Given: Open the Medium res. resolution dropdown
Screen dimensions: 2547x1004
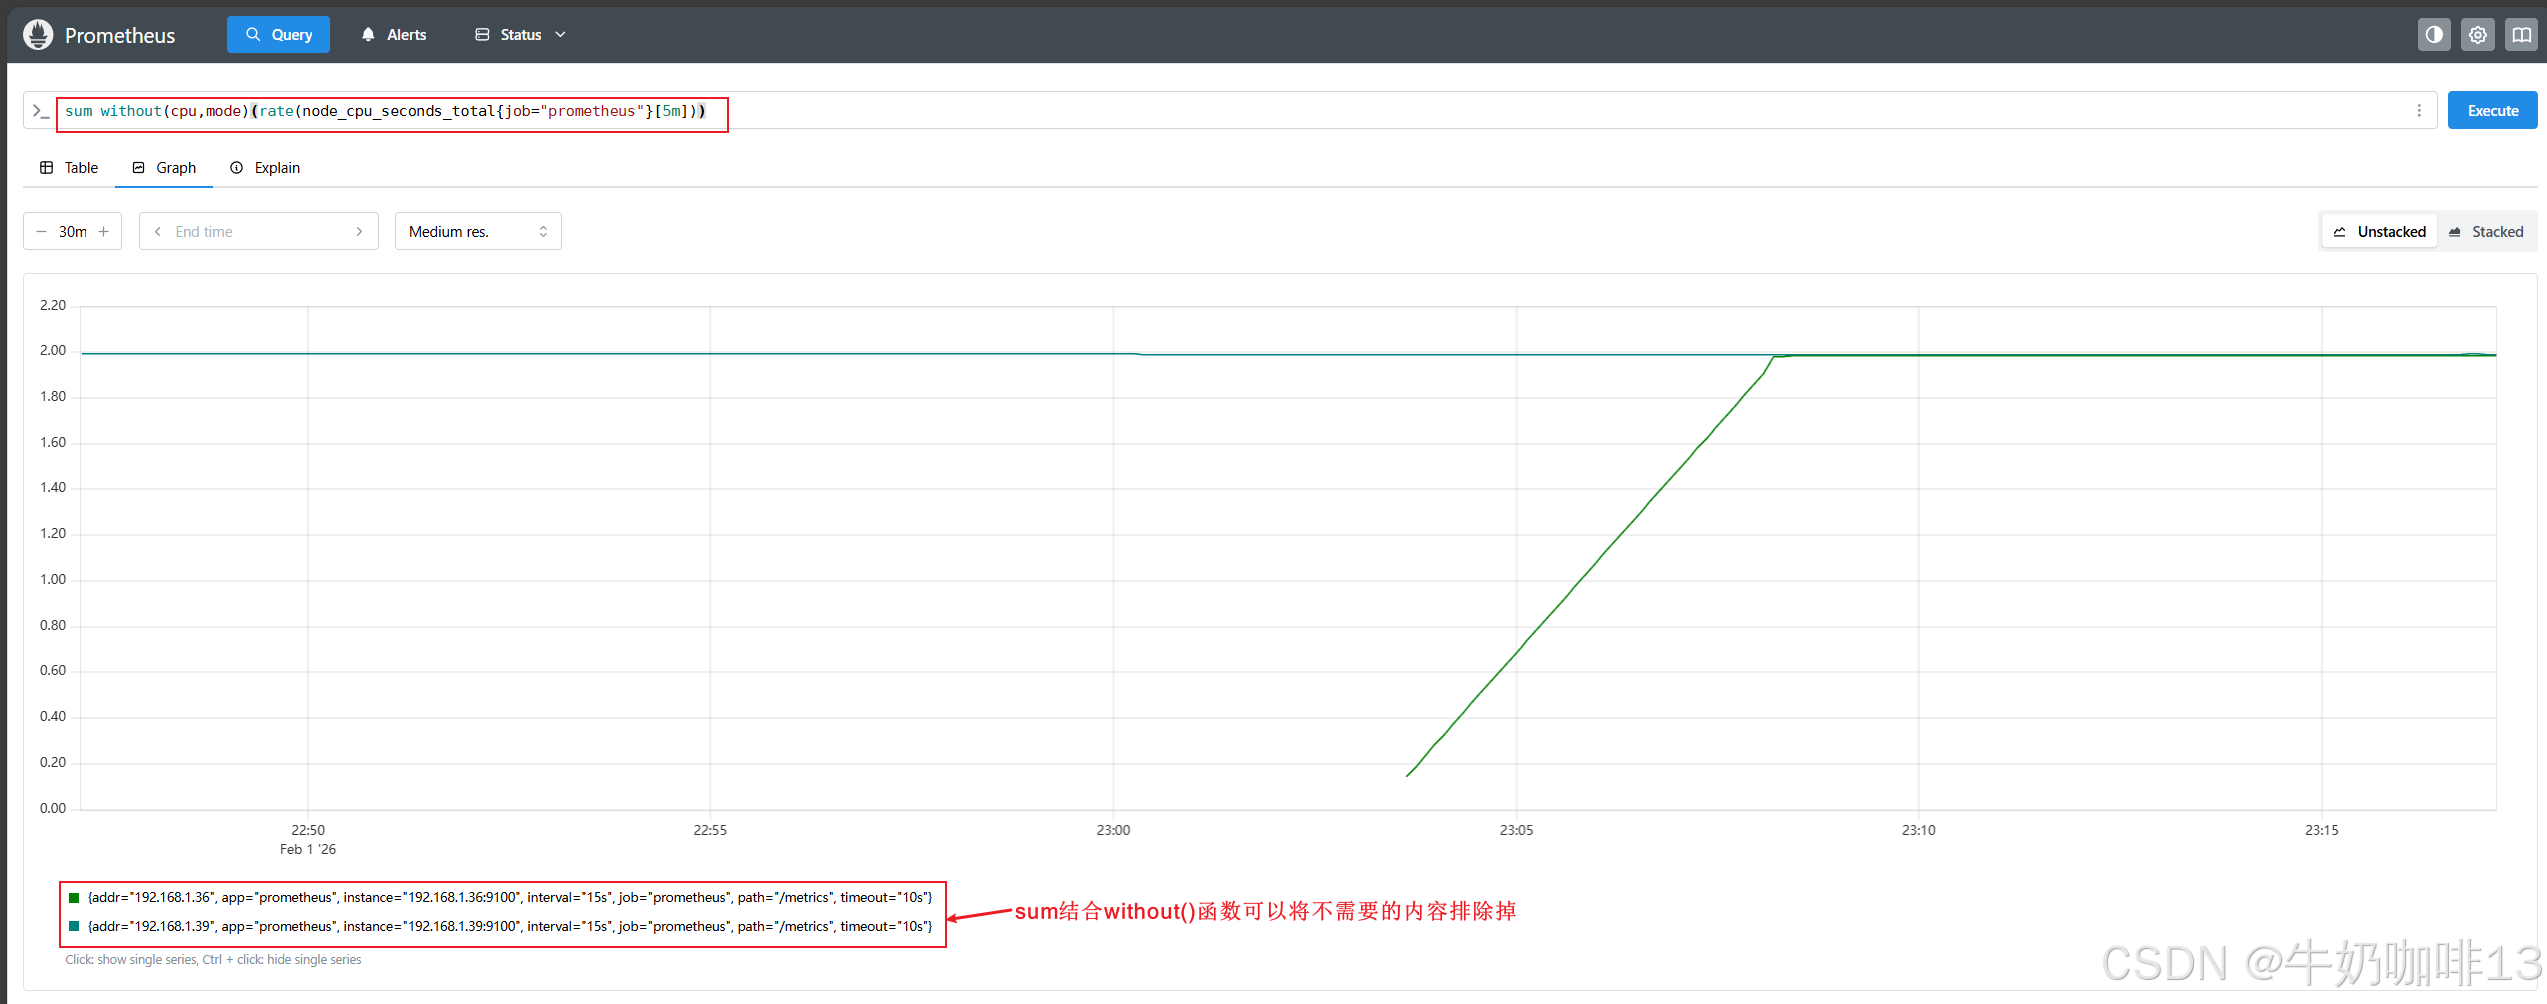Looking at the screenshot, I should pos(478,232).
